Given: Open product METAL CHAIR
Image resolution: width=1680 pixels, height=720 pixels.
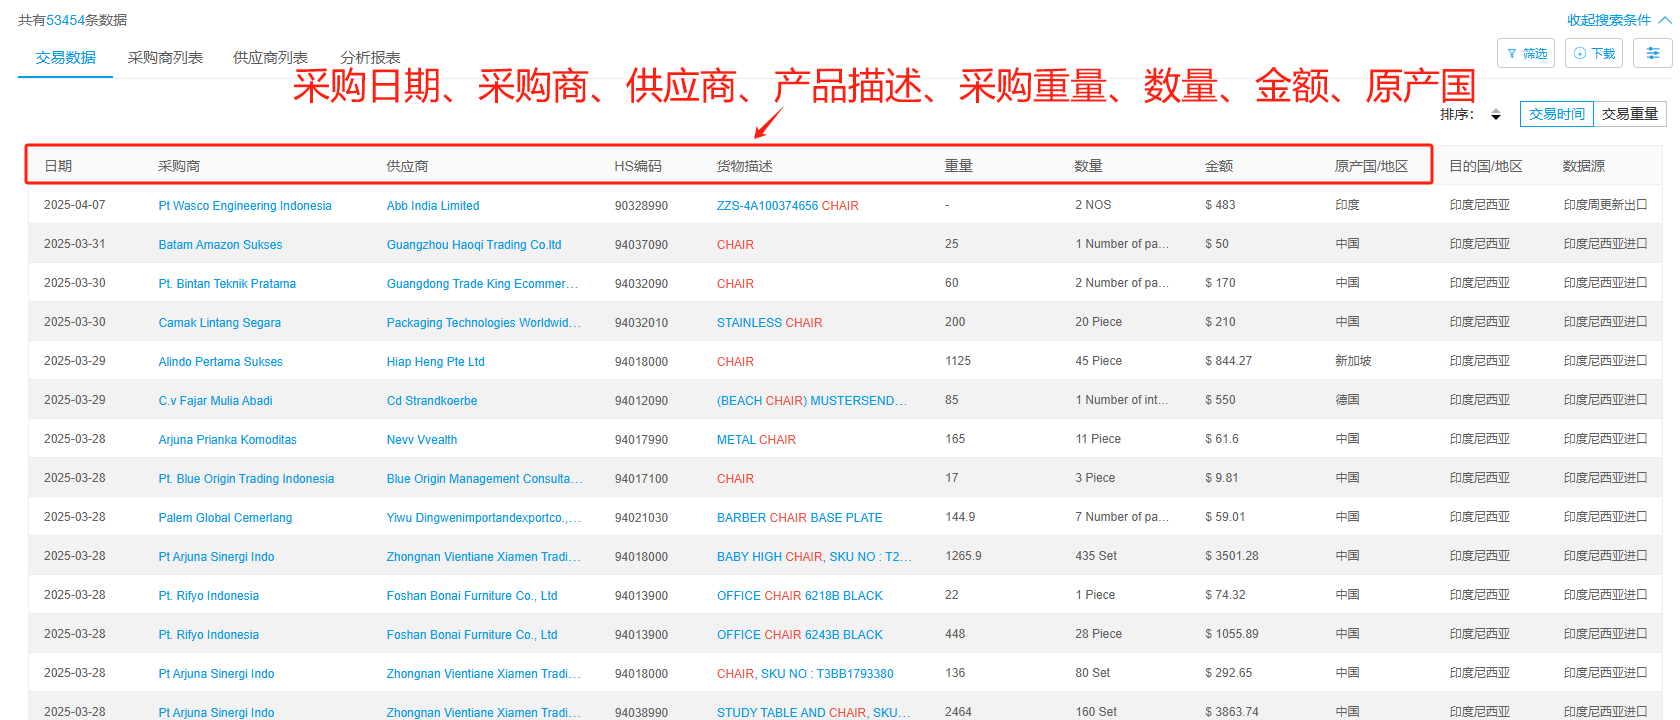Looking at the screenshot, I should pos(756,440).
